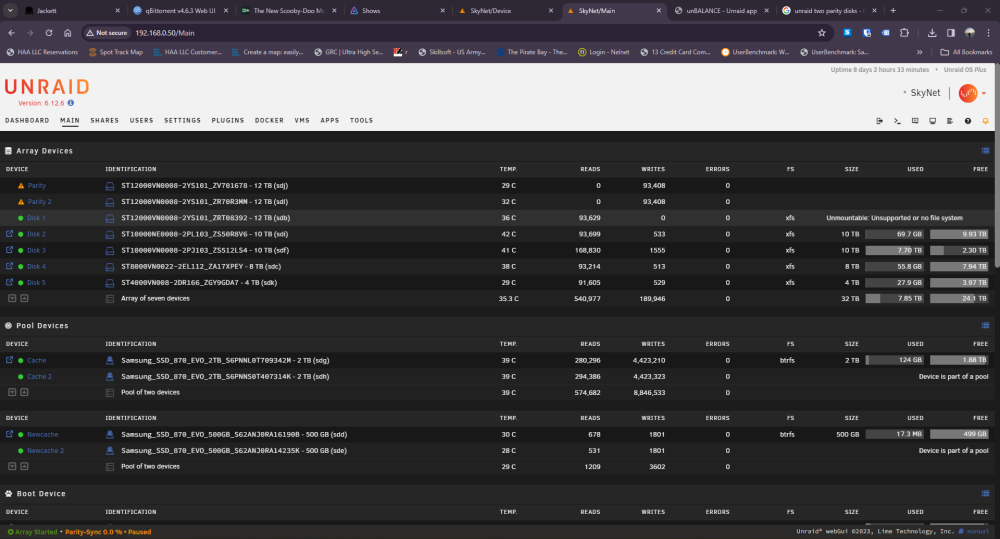Toggle Array Devices view with list icon
Viewport: 1000px width, 539px height.
click(x=985, y=151)
